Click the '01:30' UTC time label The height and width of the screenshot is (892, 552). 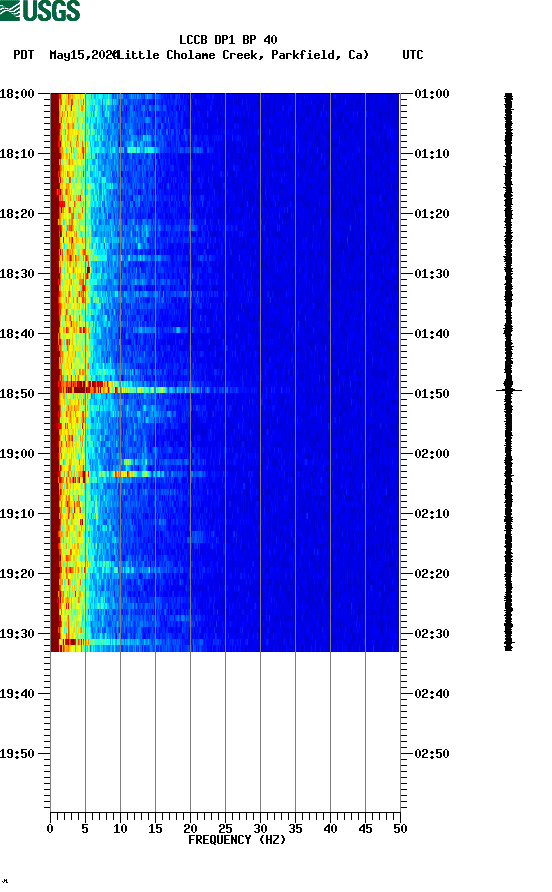coord(432,274)
